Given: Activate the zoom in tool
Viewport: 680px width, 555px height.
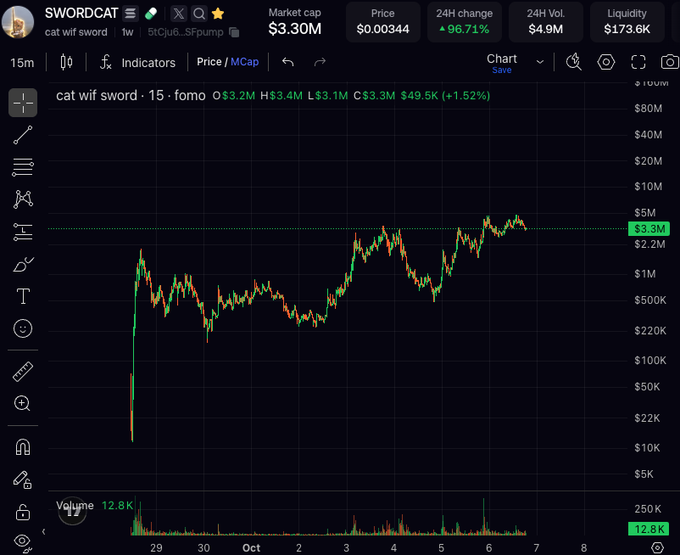Looking at the screenshot, I should (x=22, y=403).
